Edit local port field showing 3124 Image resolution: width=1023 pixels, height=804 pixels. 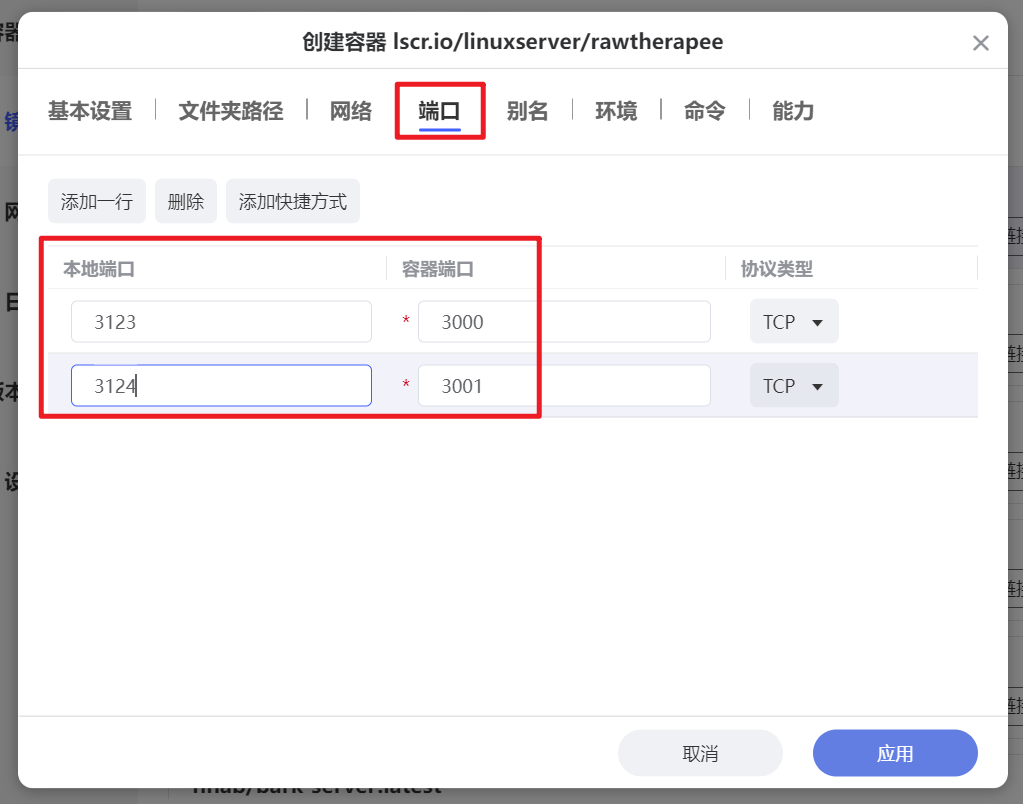(x=221, y=386)
